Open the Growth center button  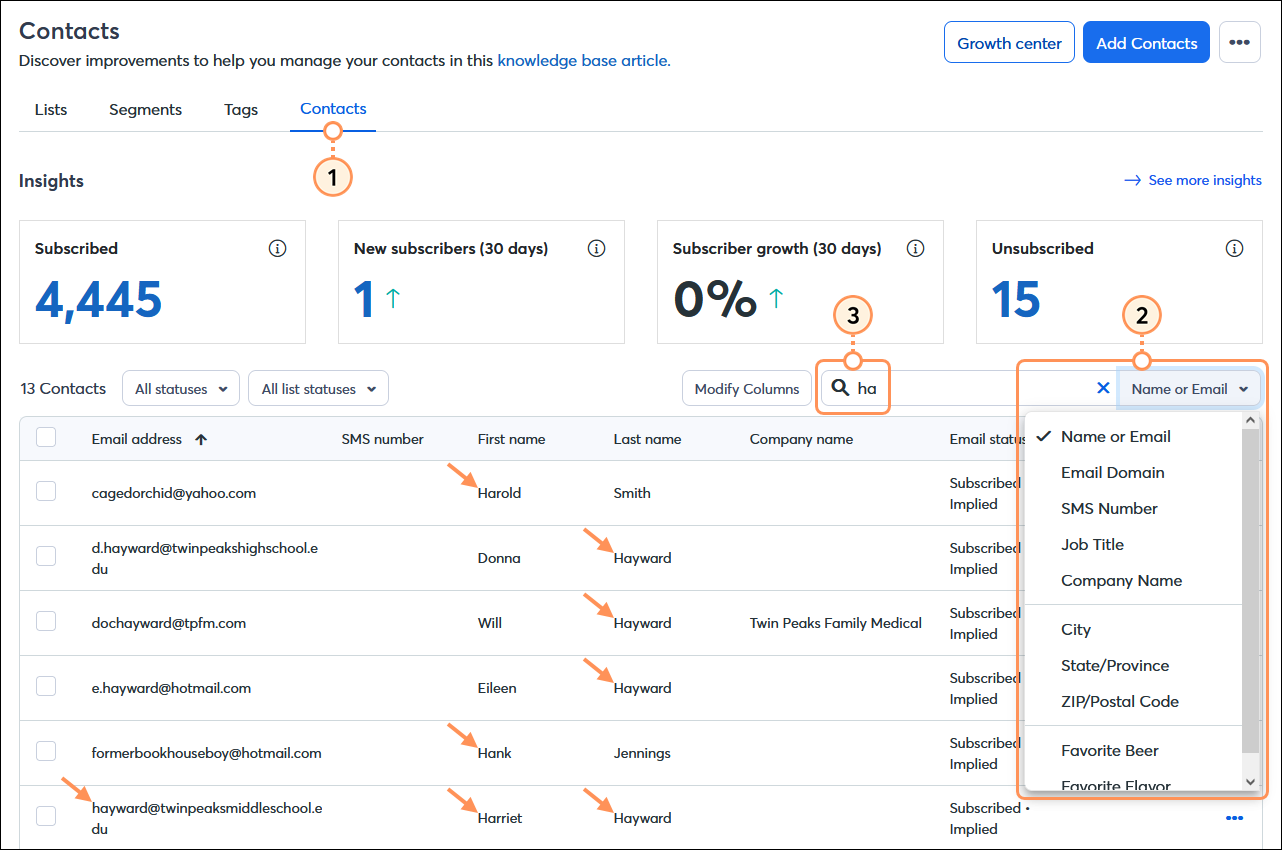pos(1009,43)
